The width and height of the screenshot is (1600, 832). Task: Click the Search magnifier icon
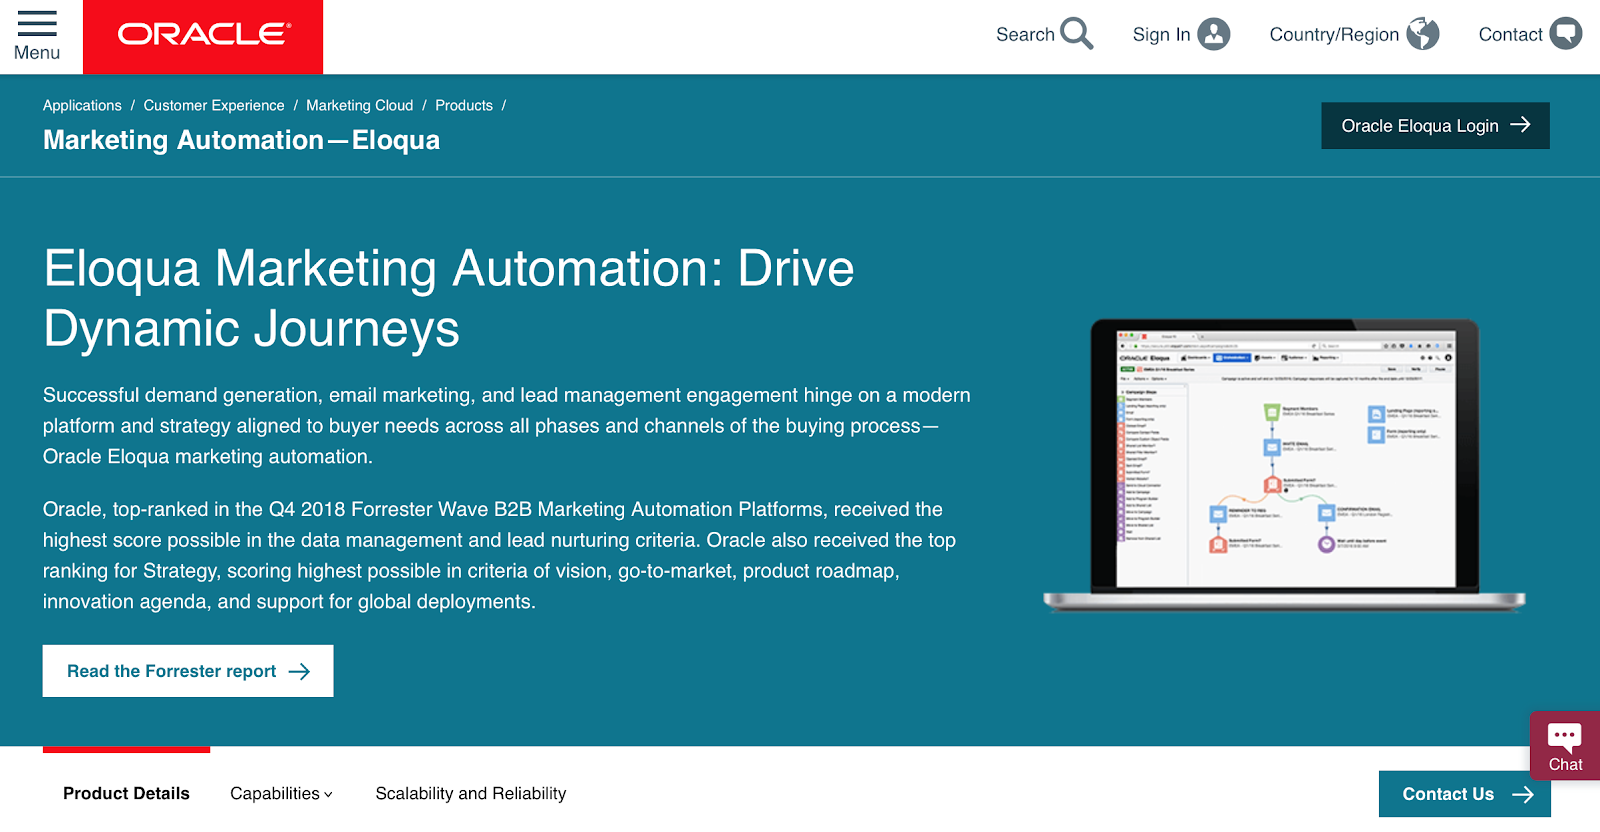click(x=1077, y=34)
